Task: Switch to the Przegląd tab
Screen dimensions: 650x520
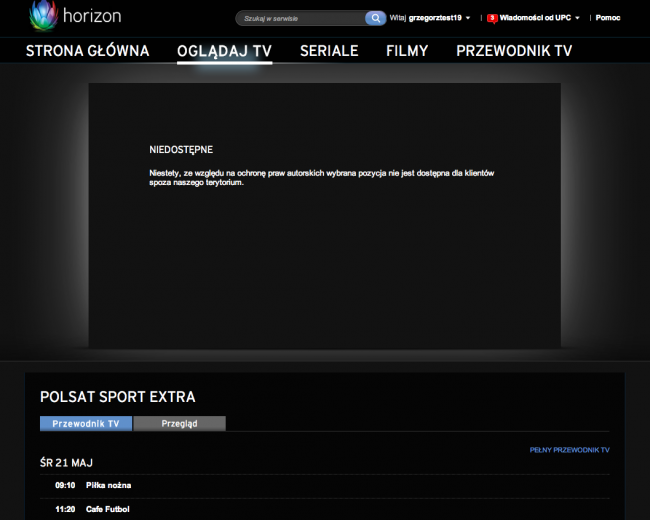Action: (179, 423)
